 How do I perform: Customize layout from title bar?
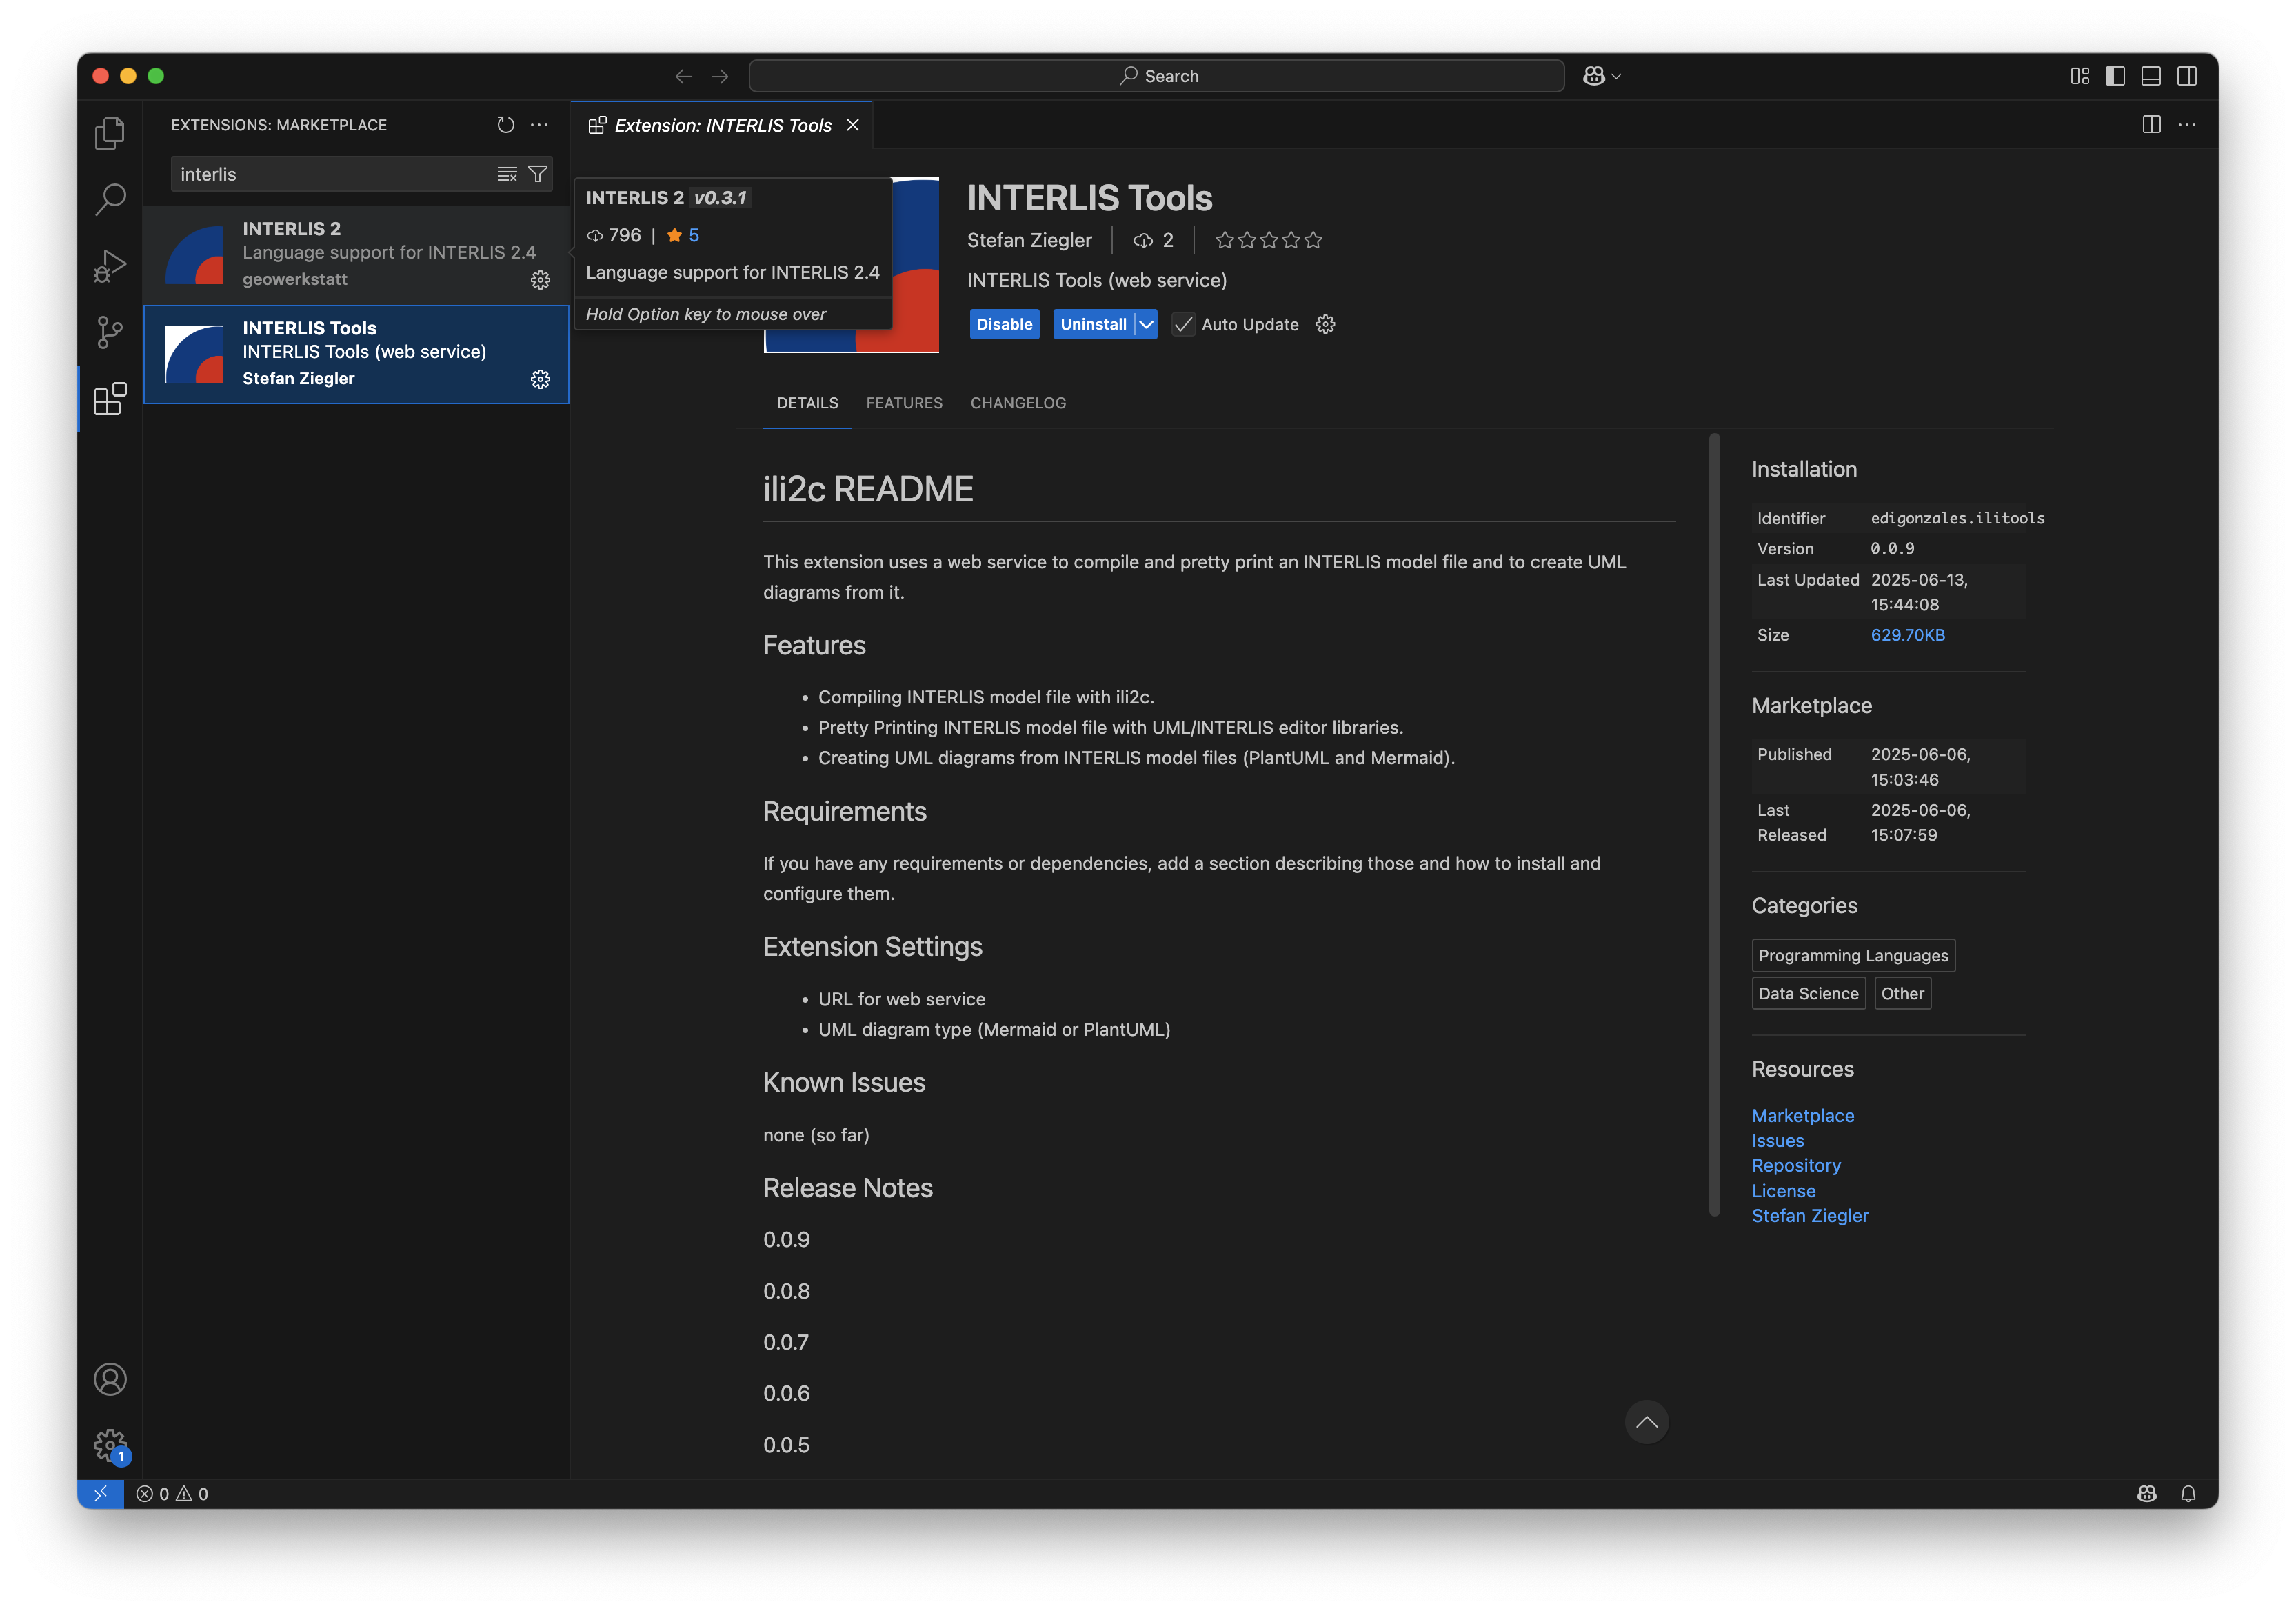point(2080,76)
